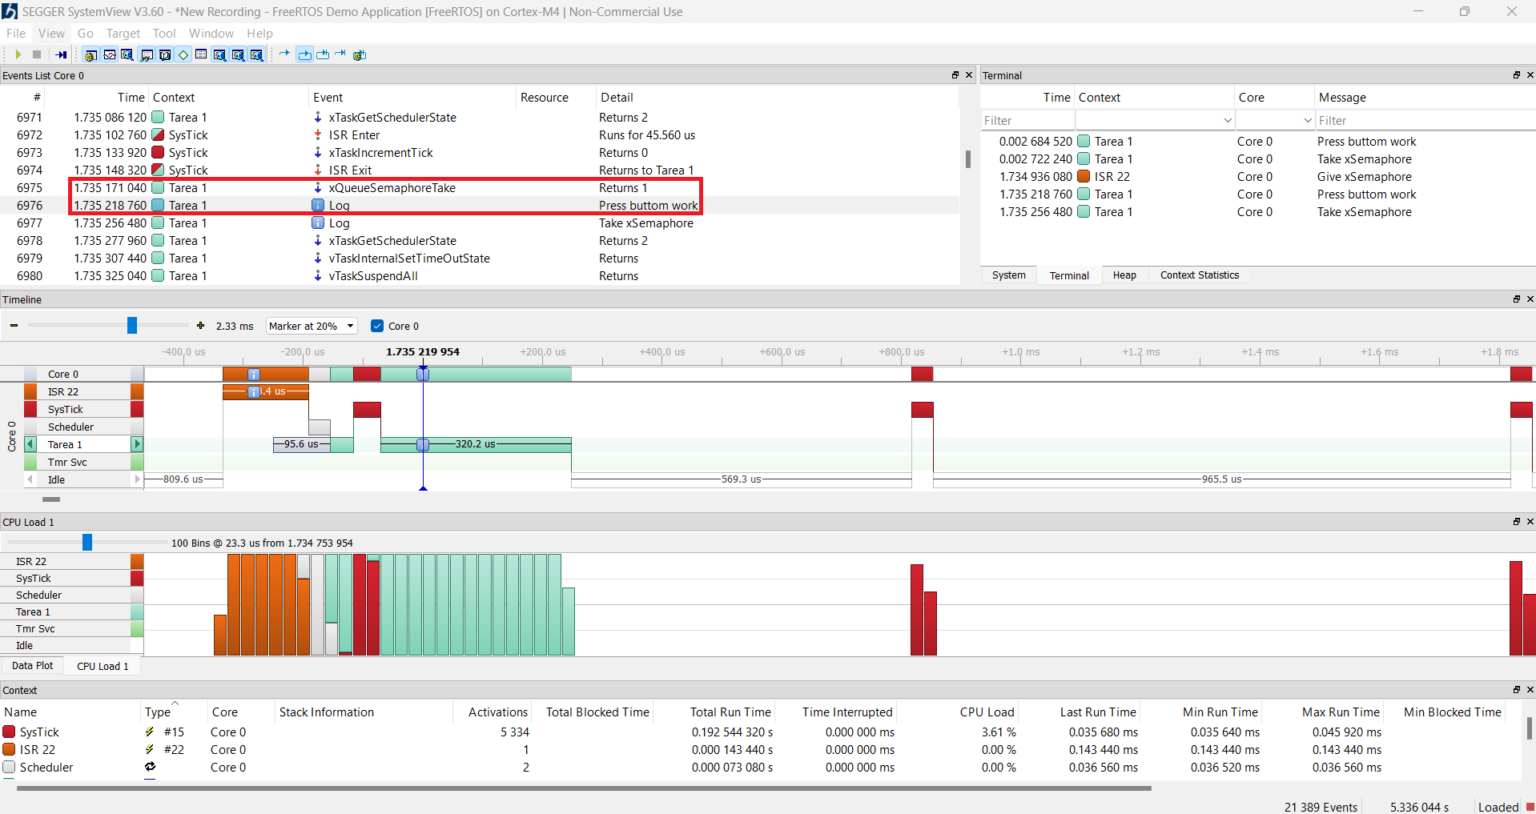Select the SysTick row in Context table
The height and width of the screenshot is (814, 1536).
pos(760,732)
